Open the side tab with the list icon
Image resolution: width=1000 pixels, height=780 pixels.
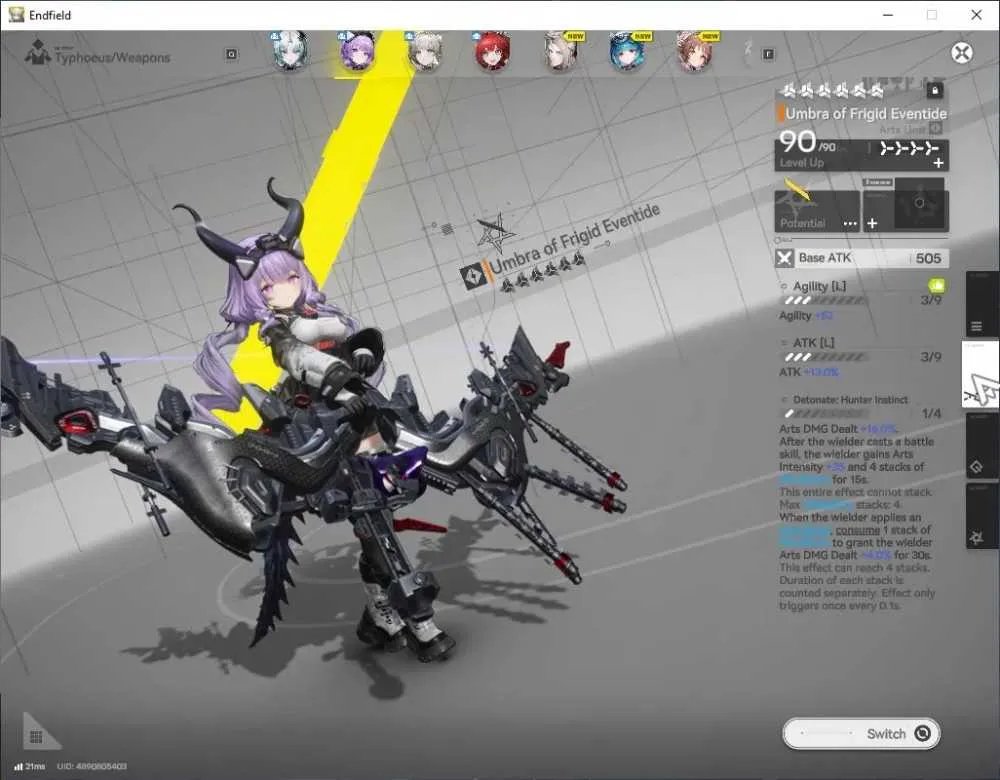(977, 327)
